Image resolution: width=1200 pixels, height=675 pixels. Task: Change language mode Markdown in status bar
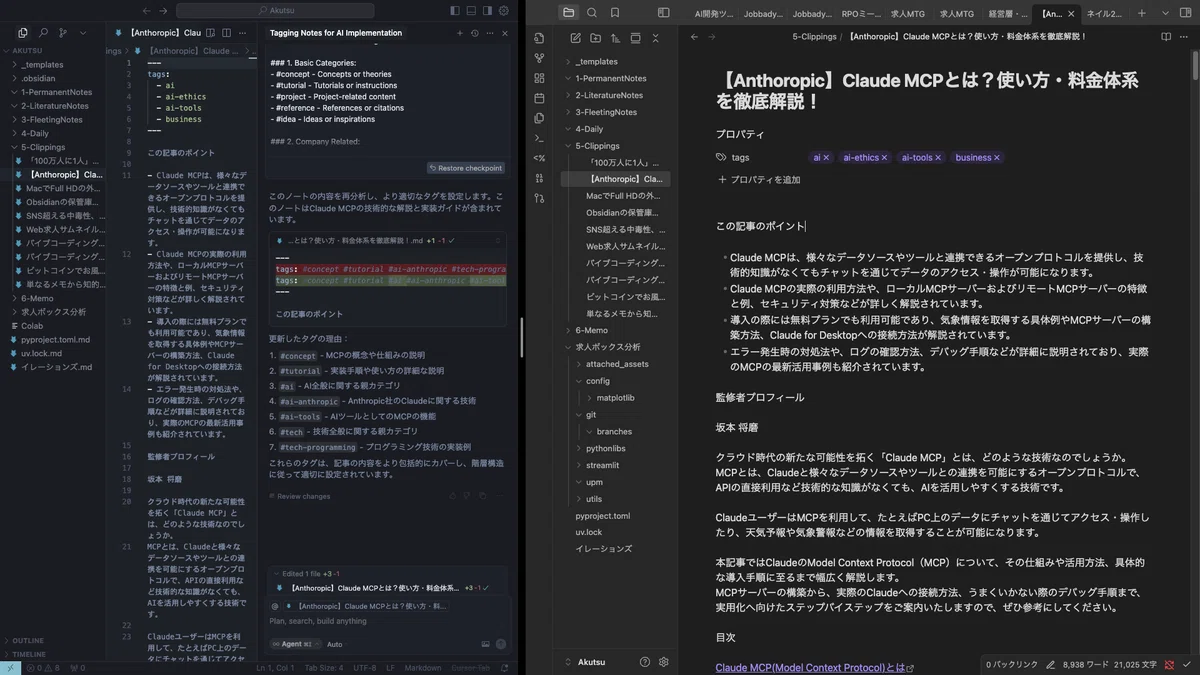click(x=422, y=668)
